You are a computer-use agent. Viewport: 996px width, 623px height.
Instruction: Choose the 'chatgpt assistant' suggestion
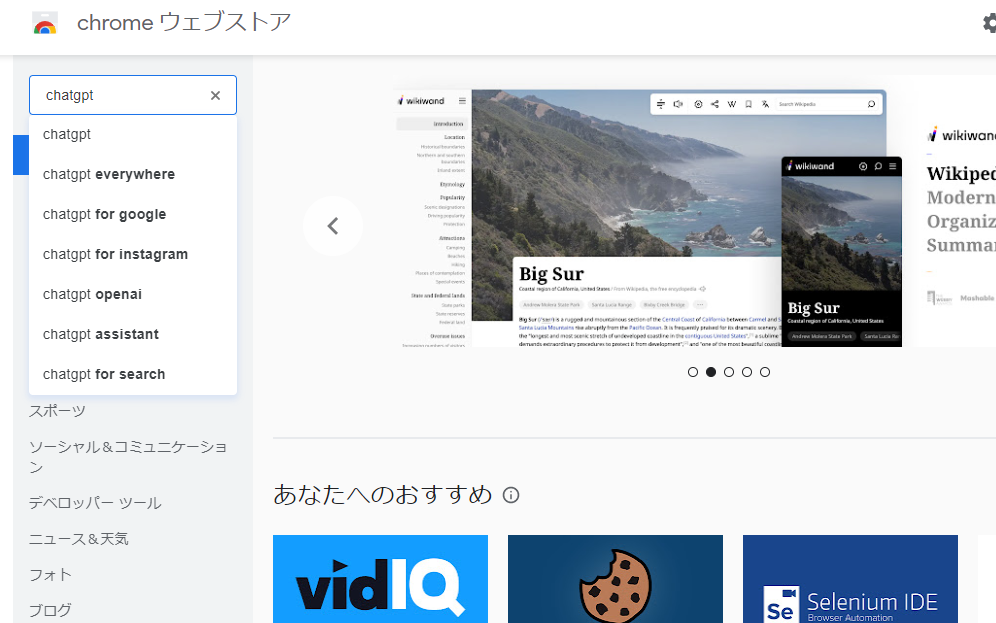click(x=133, y=335)
